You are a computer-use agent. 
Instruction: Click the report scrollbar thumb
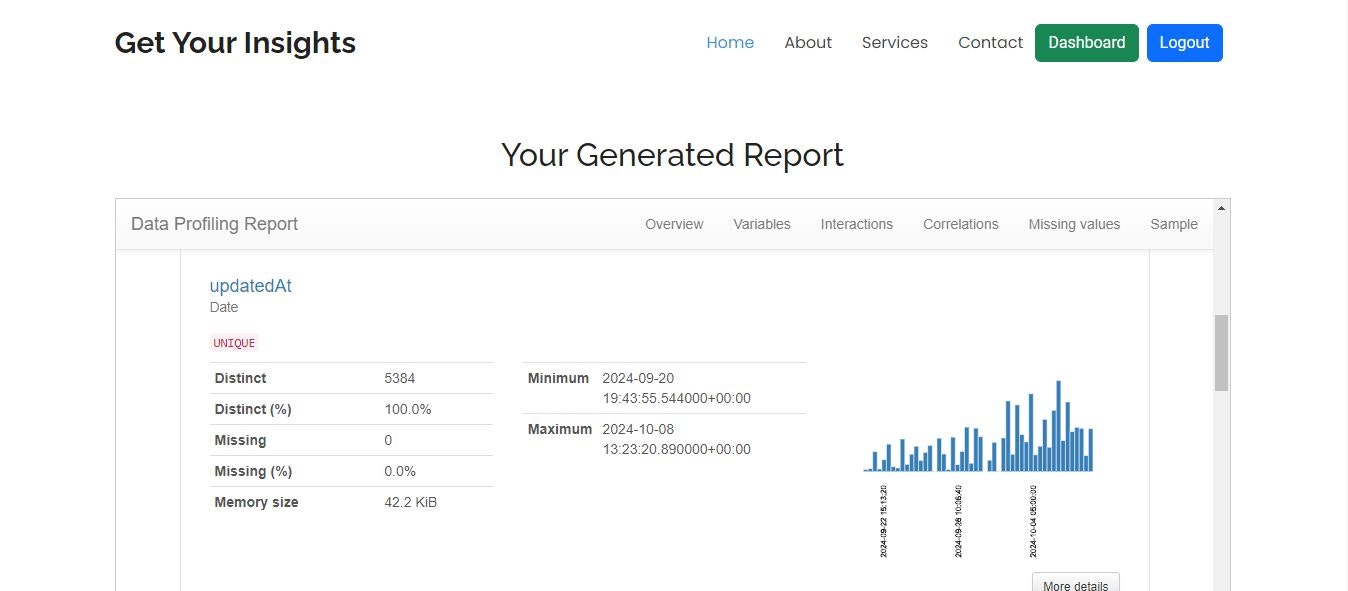(x=1221, y=353)
